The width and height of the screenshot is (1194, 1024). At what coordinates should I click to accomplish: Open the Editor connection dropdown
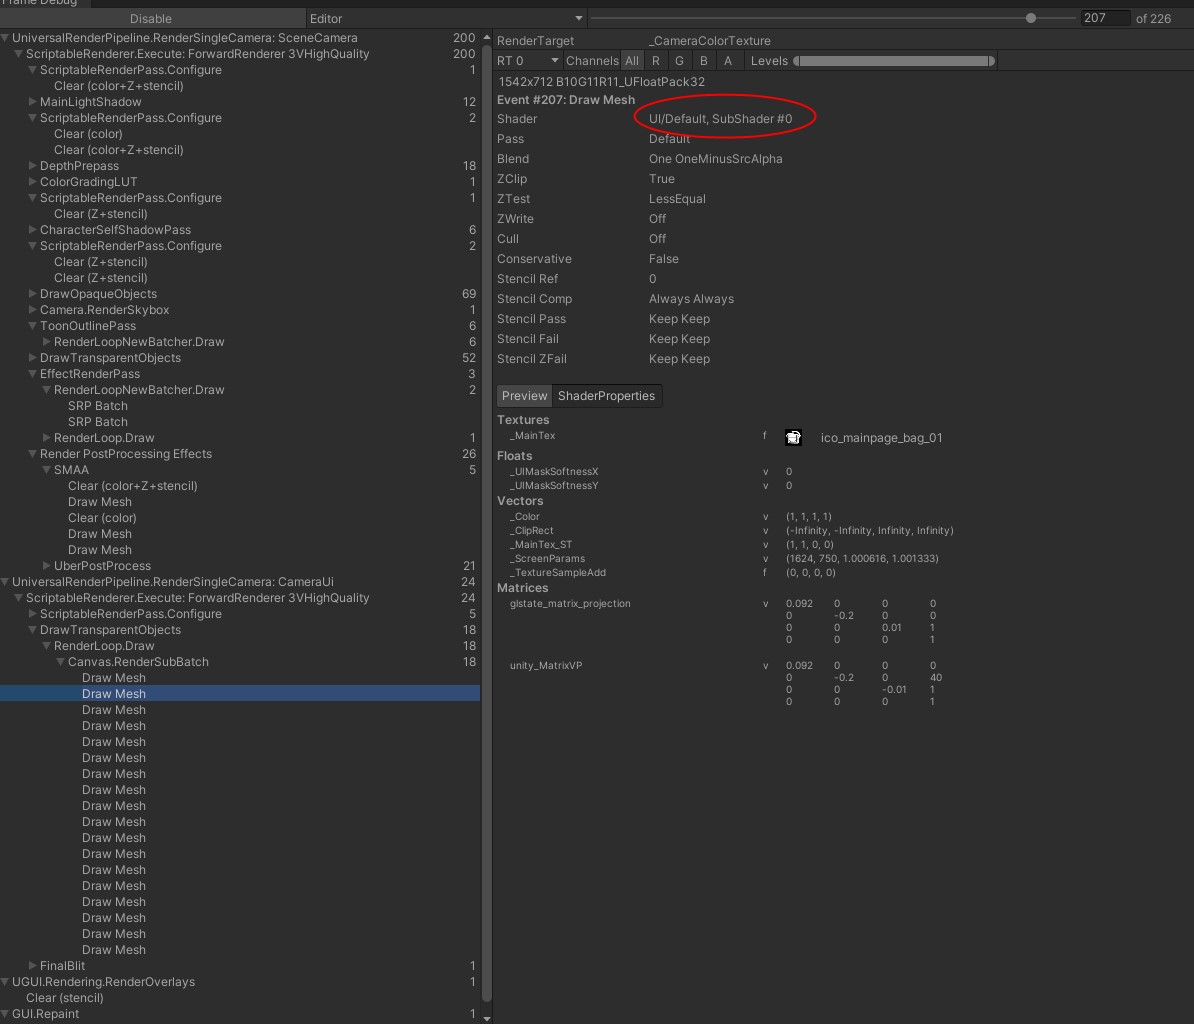pos(446,18)
